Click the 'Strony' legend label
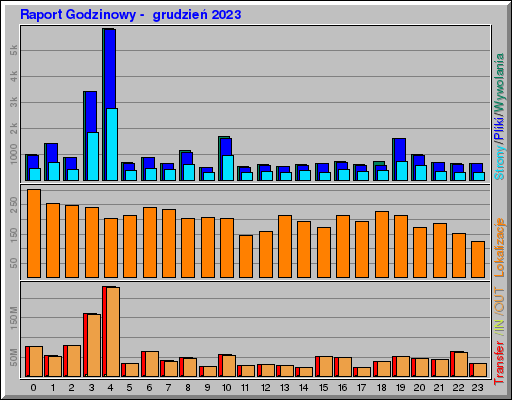 (499, 162)
